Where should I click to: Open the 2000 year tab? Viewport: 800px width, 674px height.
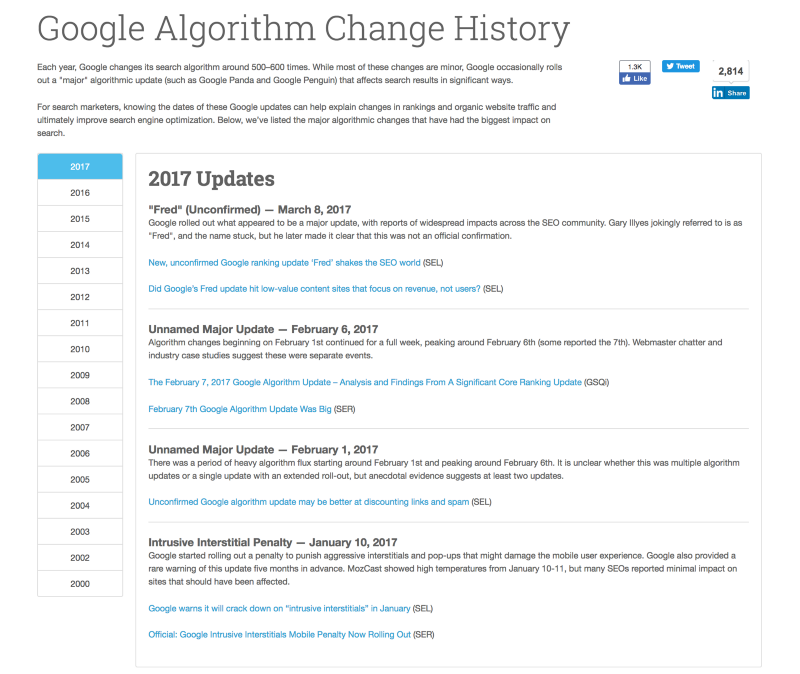click(80, 584)
